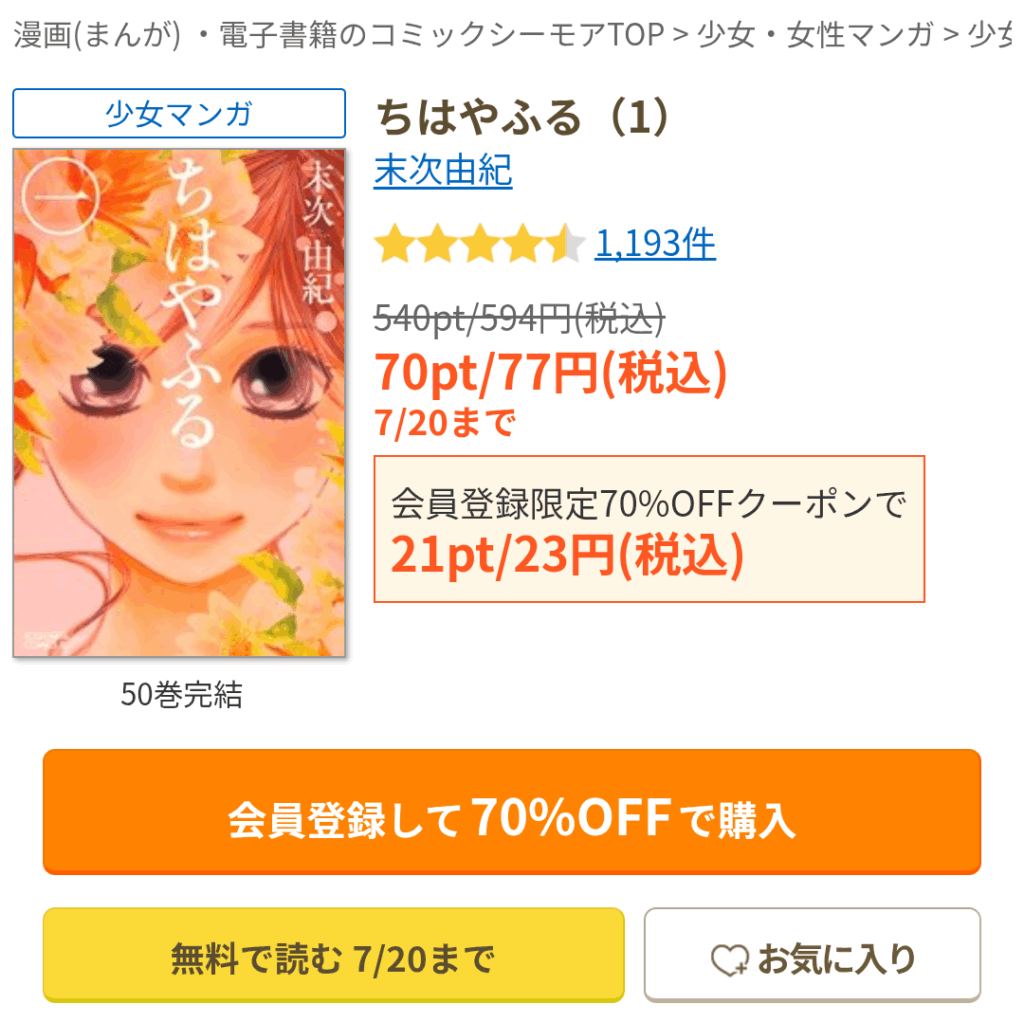Click the title ちはやふる（1）
The image size is (1024, 1022).
[522, 118]
